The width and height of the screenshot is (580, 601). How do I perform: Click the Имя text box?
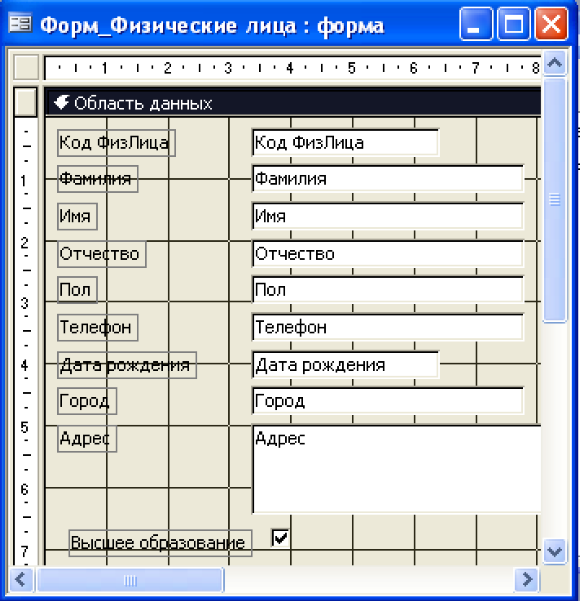[388, 216]
